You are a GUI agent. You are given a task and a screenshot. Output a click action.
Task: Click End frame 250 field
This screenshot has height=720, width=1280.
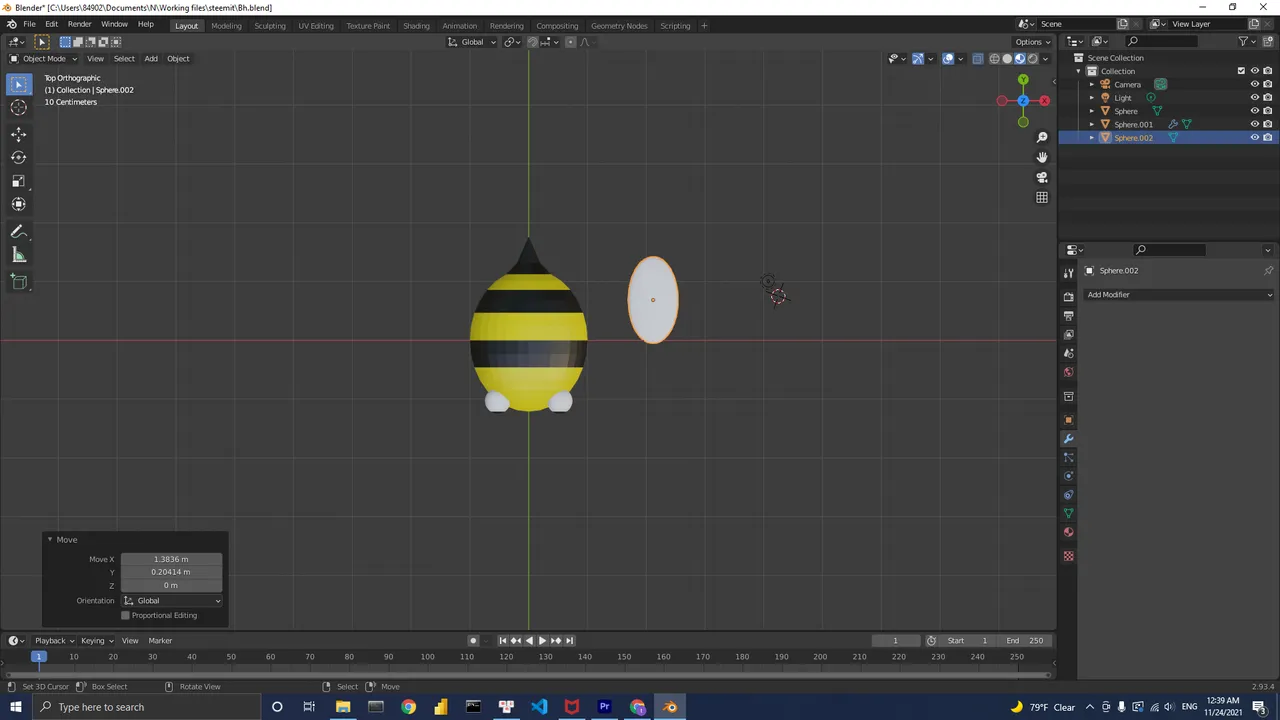pyautogui.click(x=1024, y=641)
